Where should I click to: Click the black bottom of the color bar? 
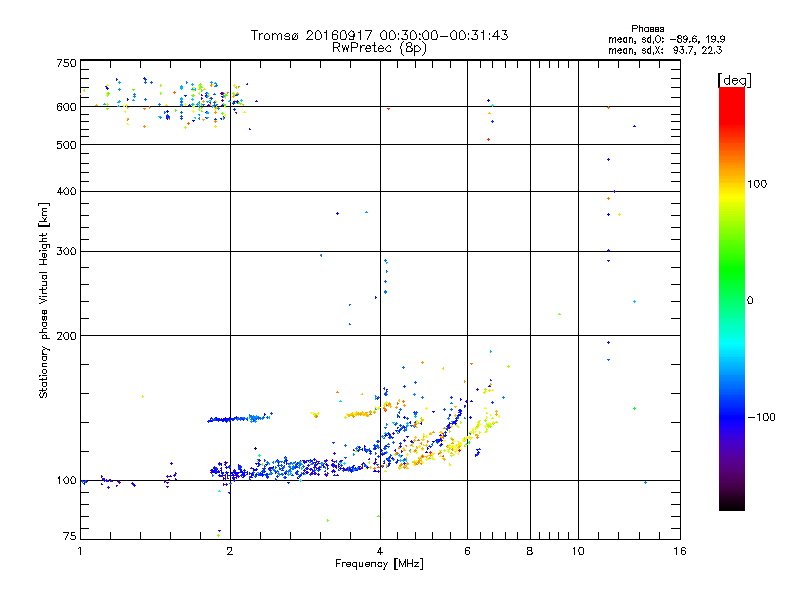(732, 503)
